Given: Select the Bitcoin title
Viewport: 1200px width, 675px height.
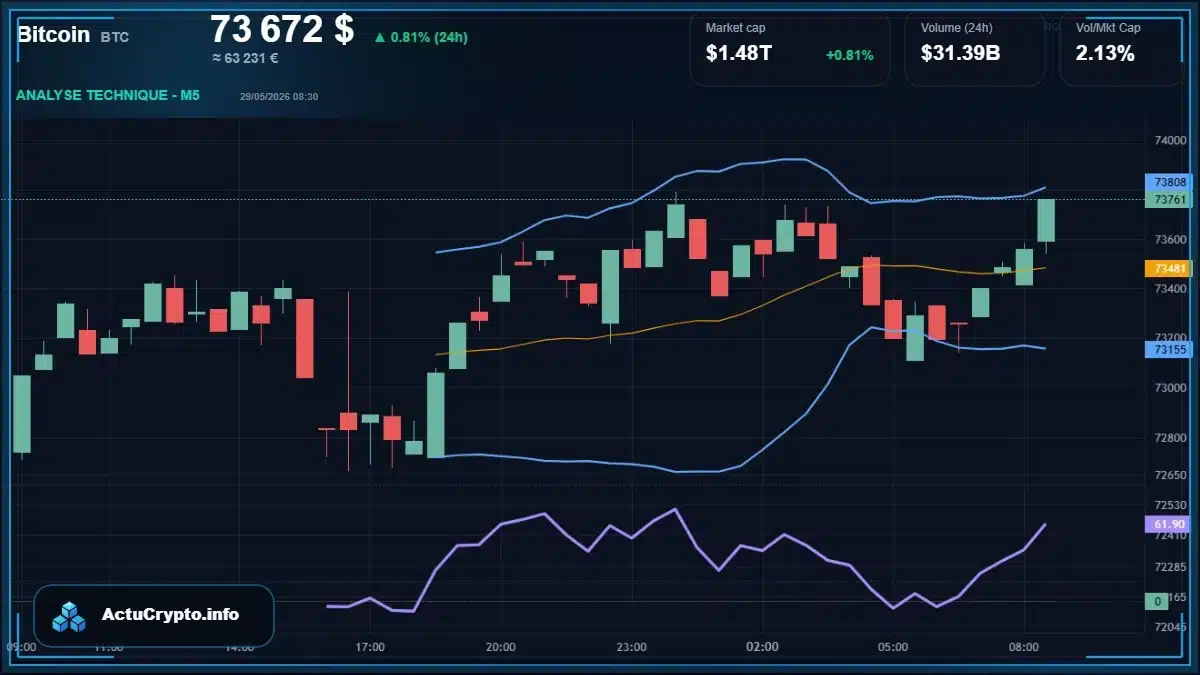Looking at the screenshot, I should pos(53,34).
